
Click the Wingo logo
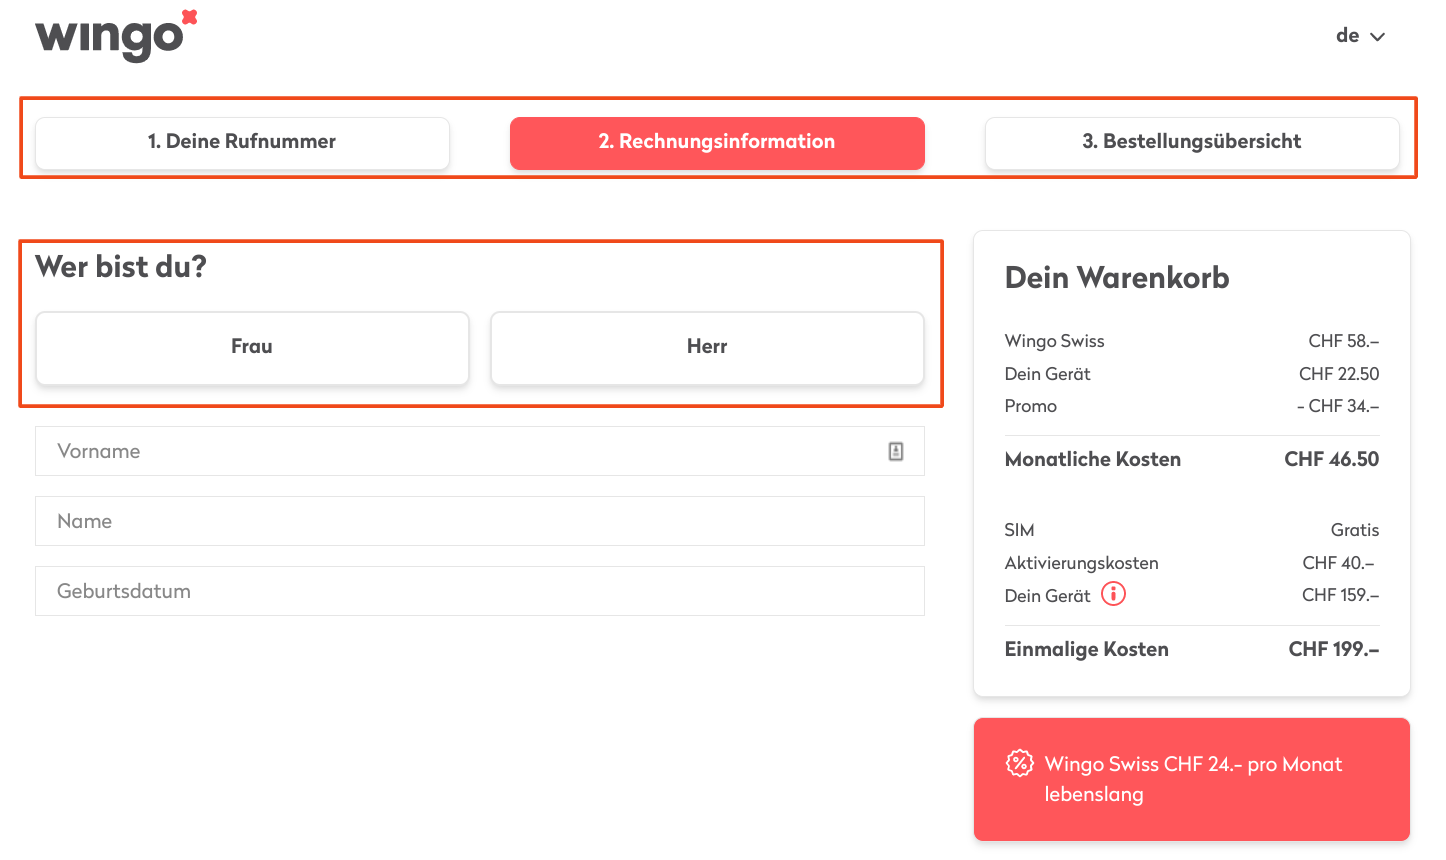(113, 36)
